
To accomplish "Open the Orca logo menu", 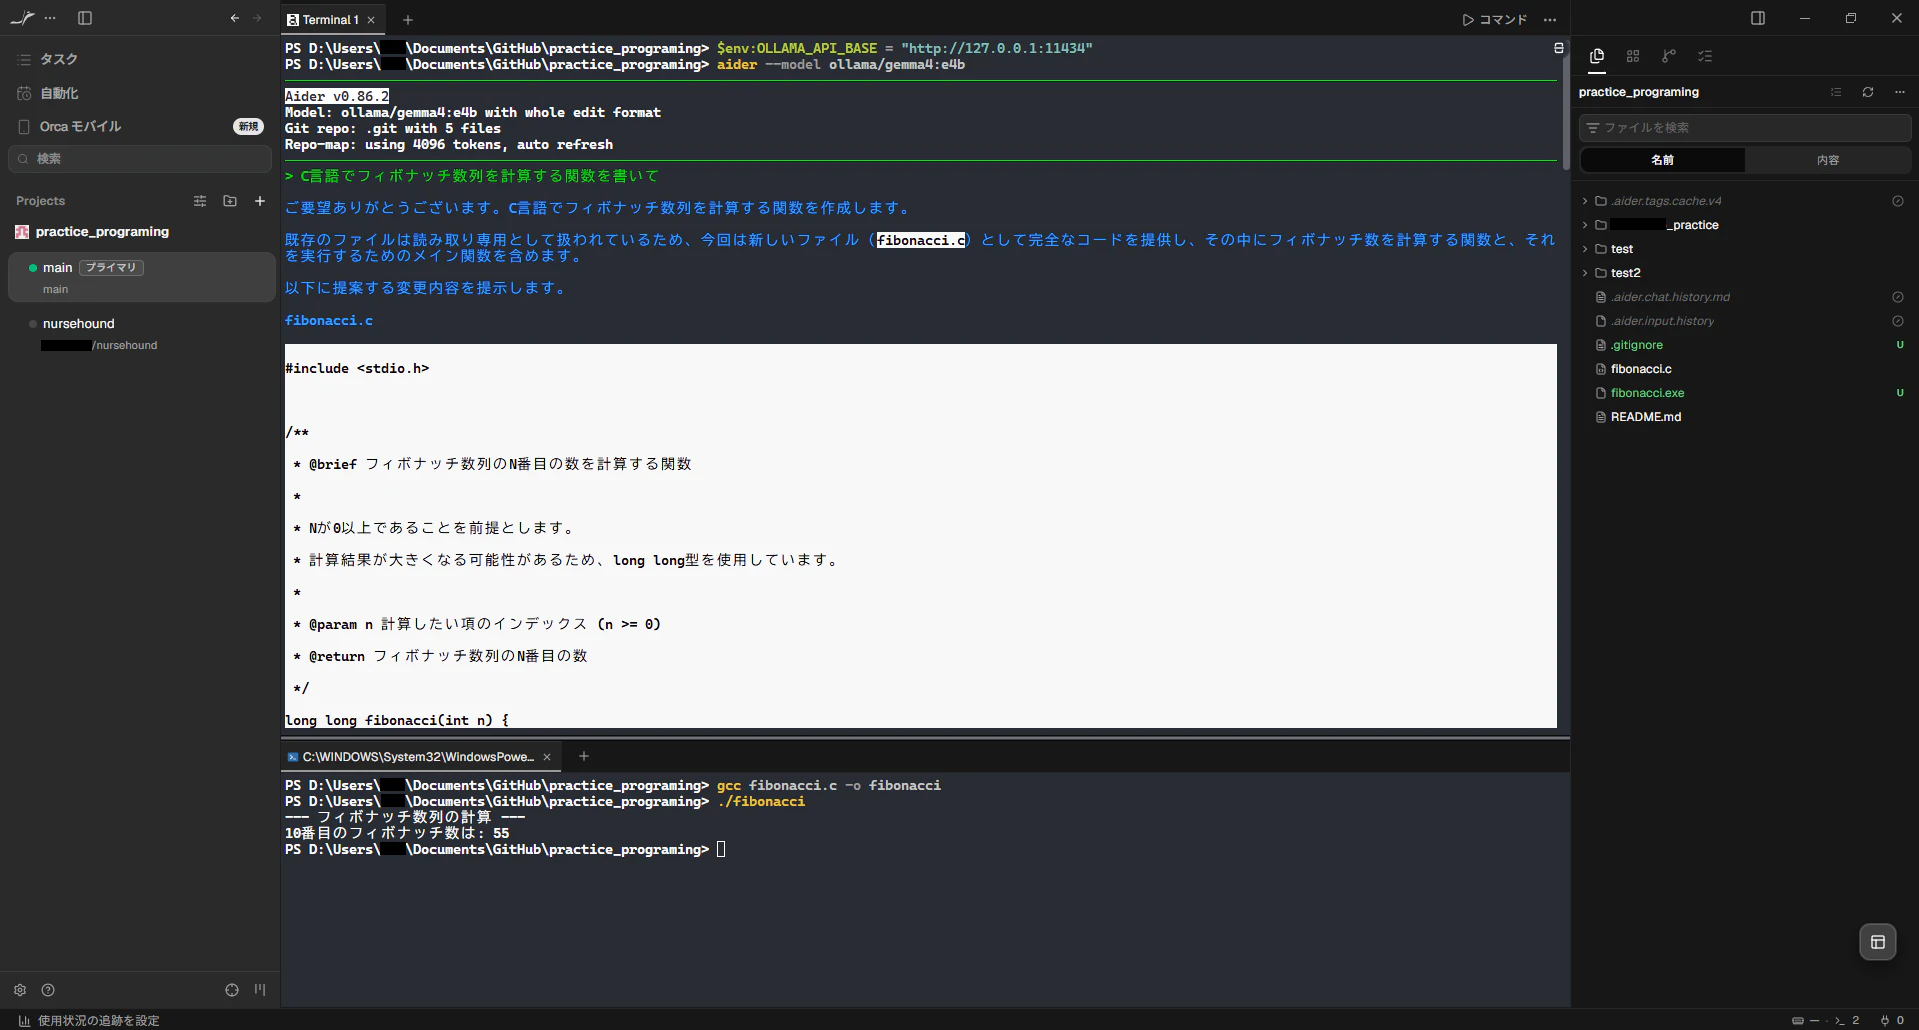I will [x=22, y=18].
